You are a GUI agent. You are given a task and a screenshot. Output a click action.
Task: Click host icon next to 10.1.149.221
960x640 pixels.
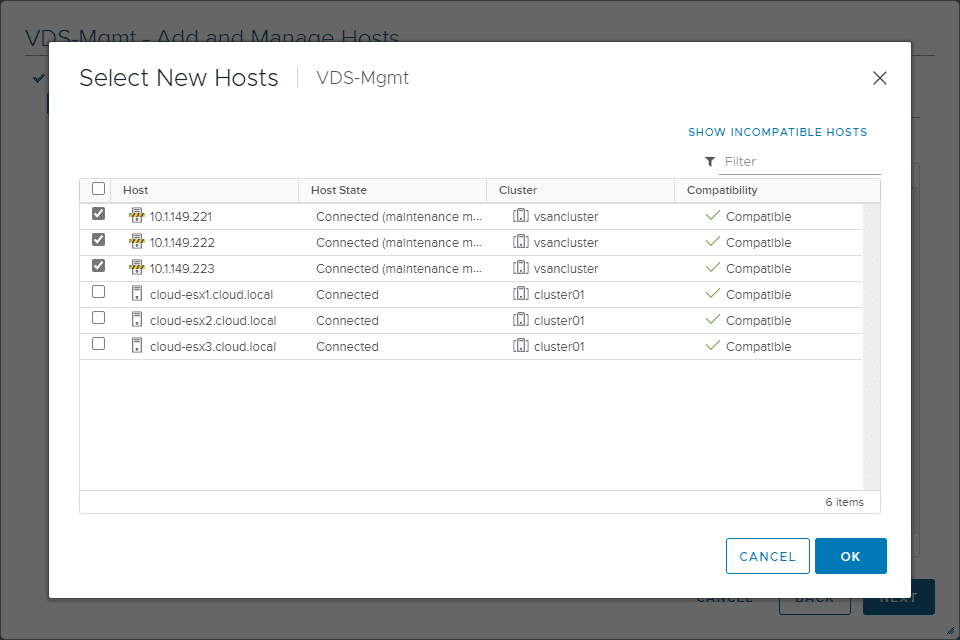[136, 216]
